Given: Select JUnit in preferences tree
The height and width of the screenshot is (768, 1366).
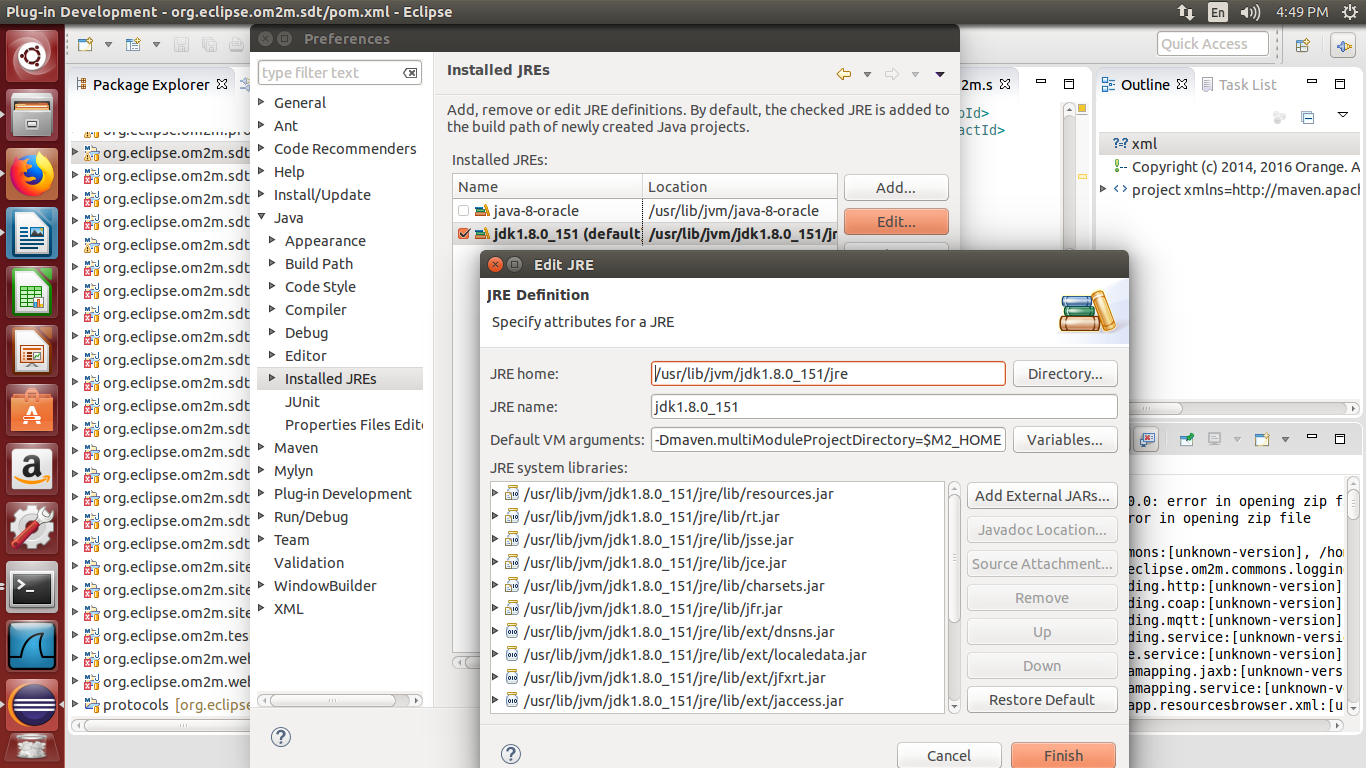Looking at the screenshot, I should tap(302, 401).
